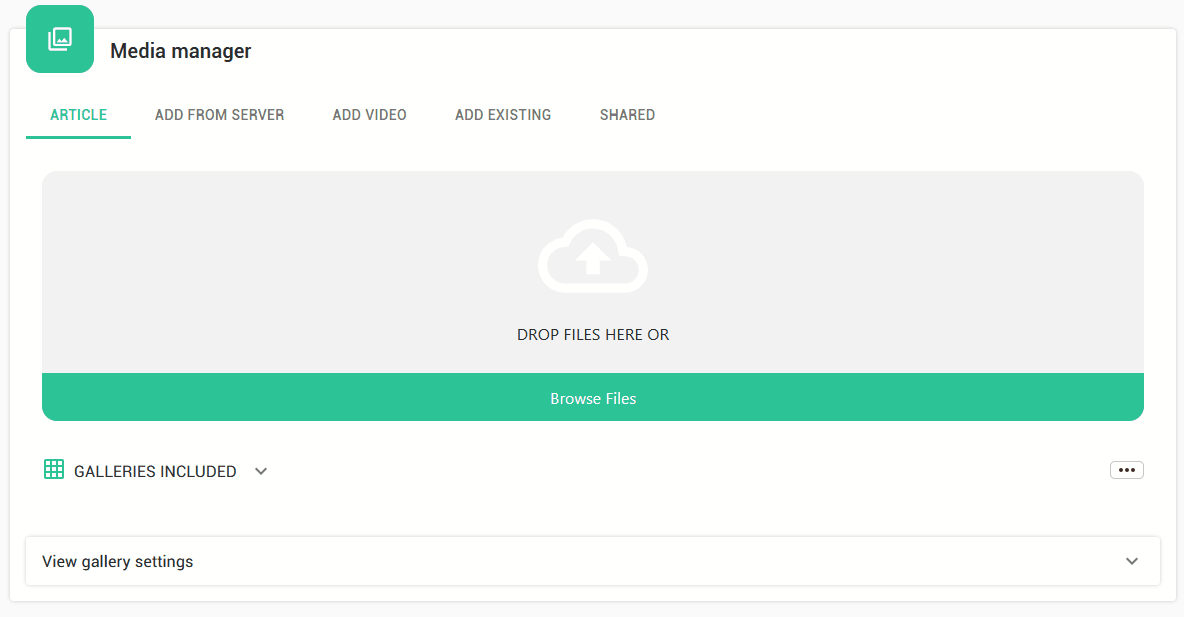Screen dimensions: 1184x617
Task: Open the Add Video tab
Action: click(x=369, y=115)
